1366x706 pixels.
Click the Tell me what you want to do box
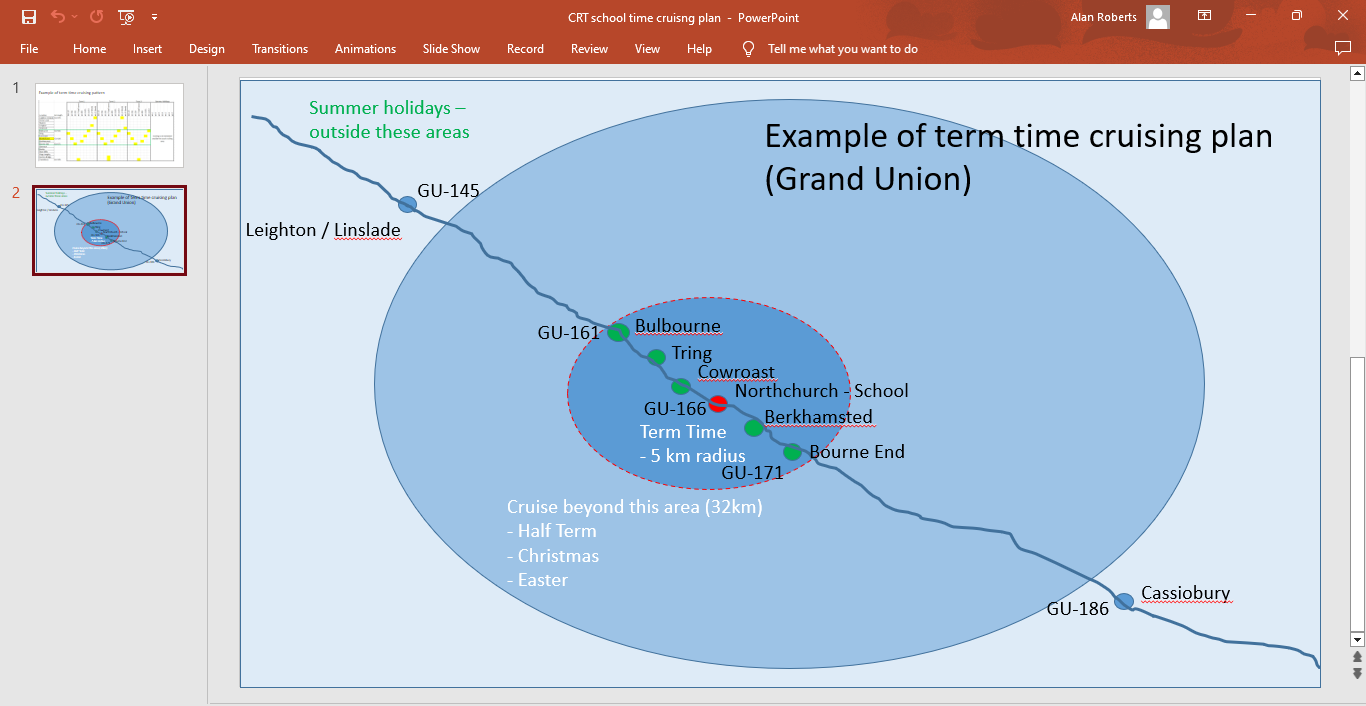(842, 49)
